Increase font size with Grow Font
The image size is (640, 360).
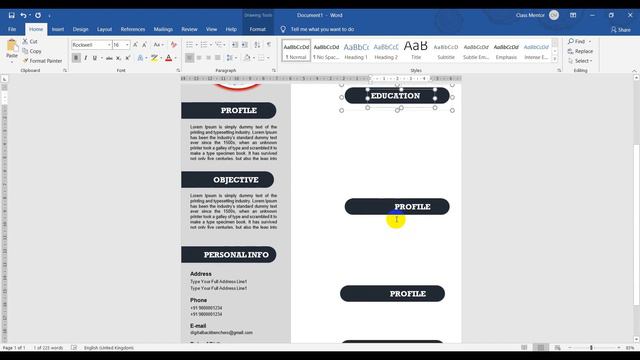(x=135, y=44)
